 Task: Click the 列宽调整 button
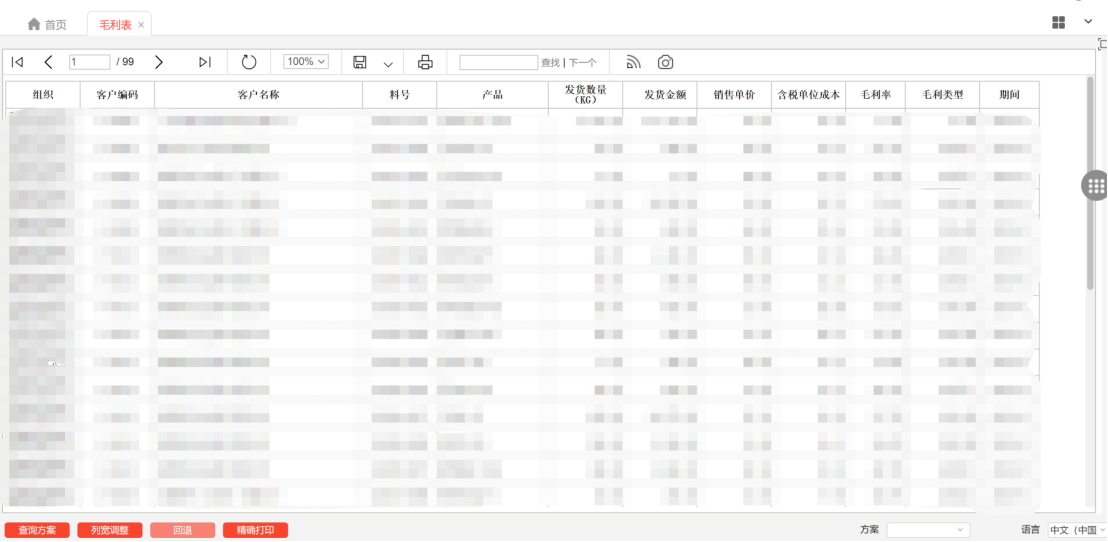110,530
